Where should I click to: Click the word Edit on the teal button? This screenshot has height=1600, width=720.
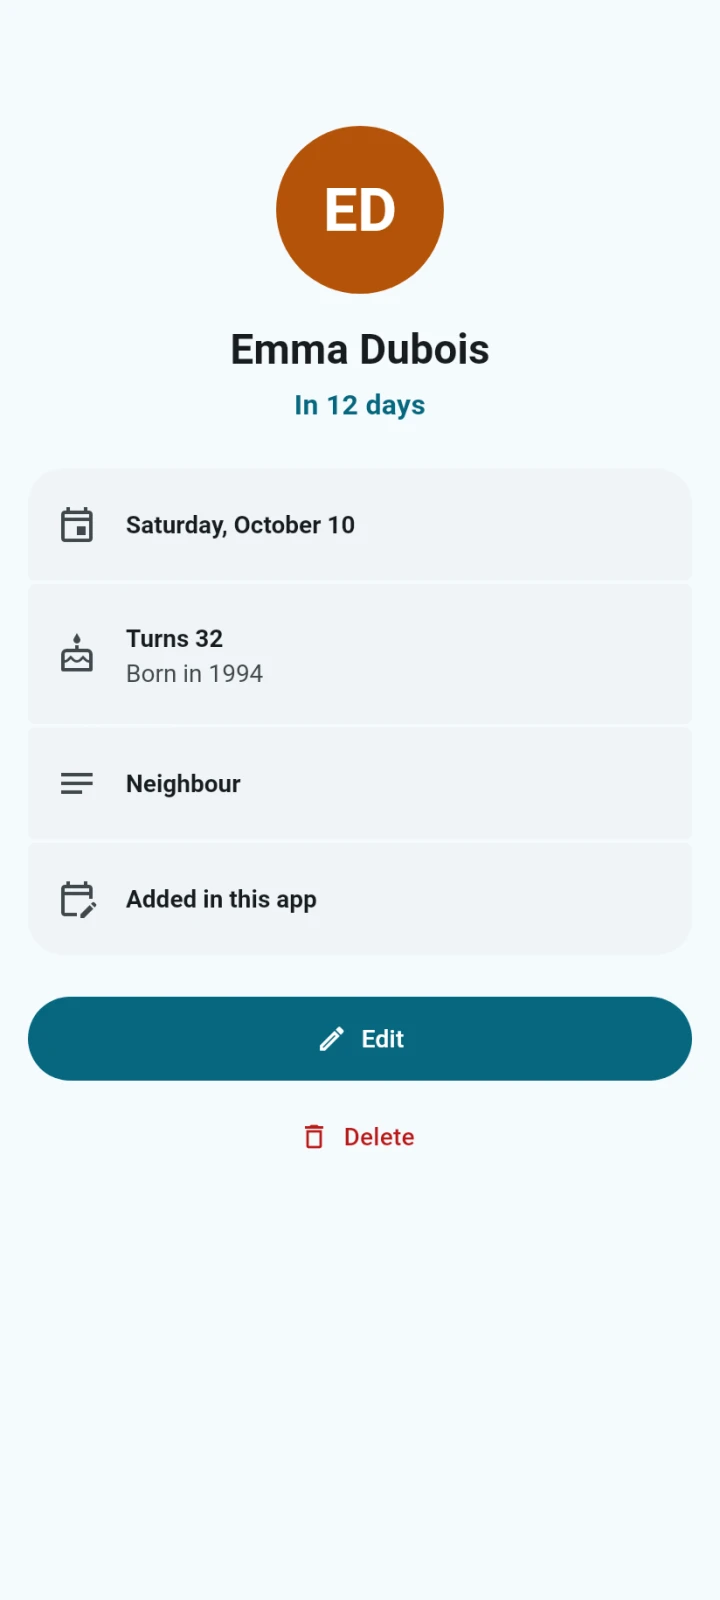(383, 1039)
